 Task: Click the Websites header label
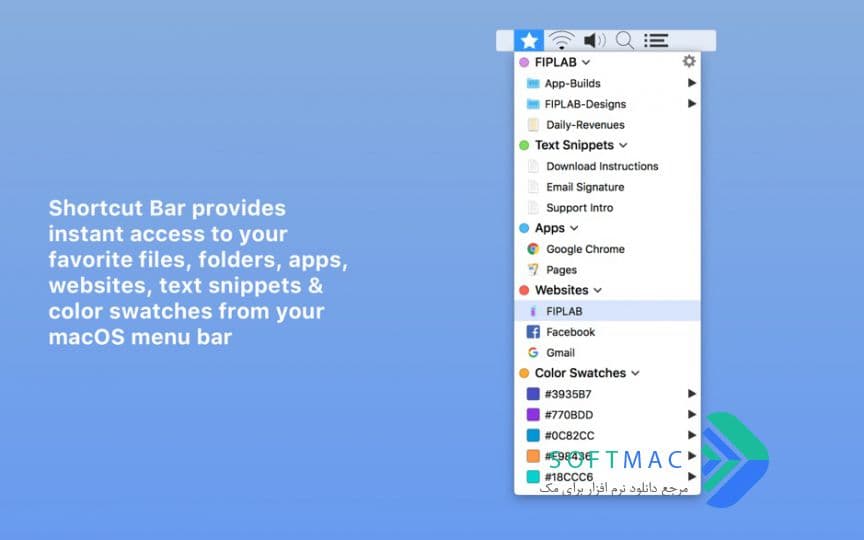pyautogui.click(x=561, y=290)
